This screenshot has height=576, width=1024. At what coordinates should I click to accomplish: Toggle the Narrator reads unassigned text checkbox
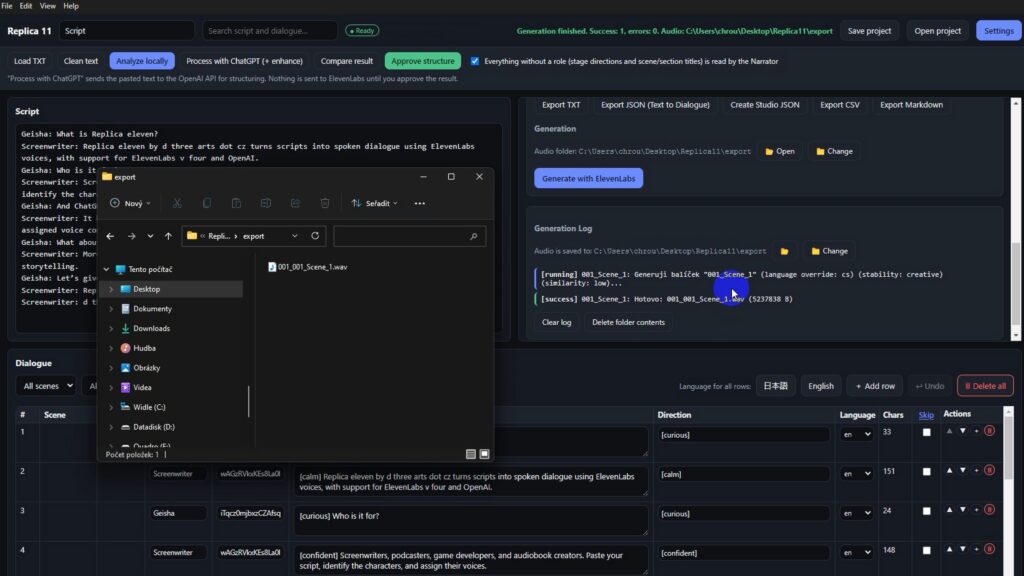(475, 61)
